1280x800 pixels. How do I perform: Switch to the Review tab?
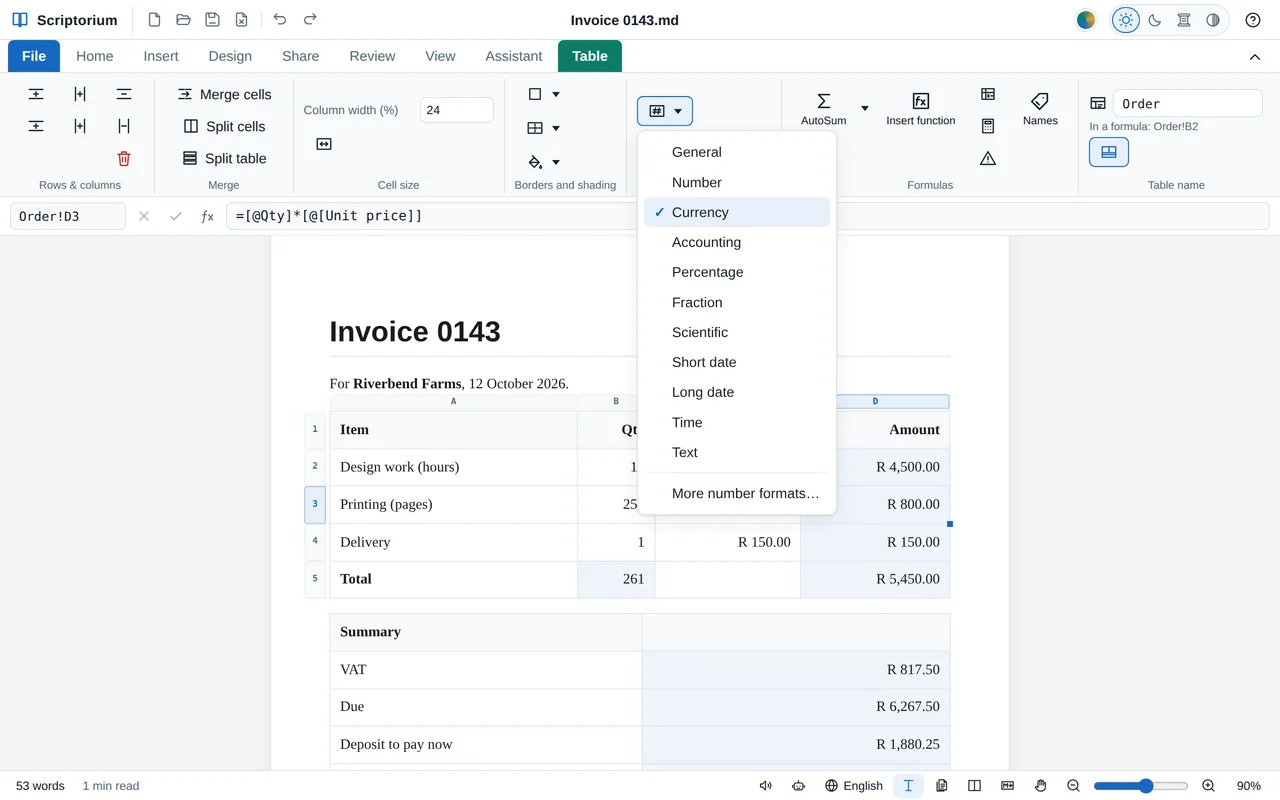point(372,56)
